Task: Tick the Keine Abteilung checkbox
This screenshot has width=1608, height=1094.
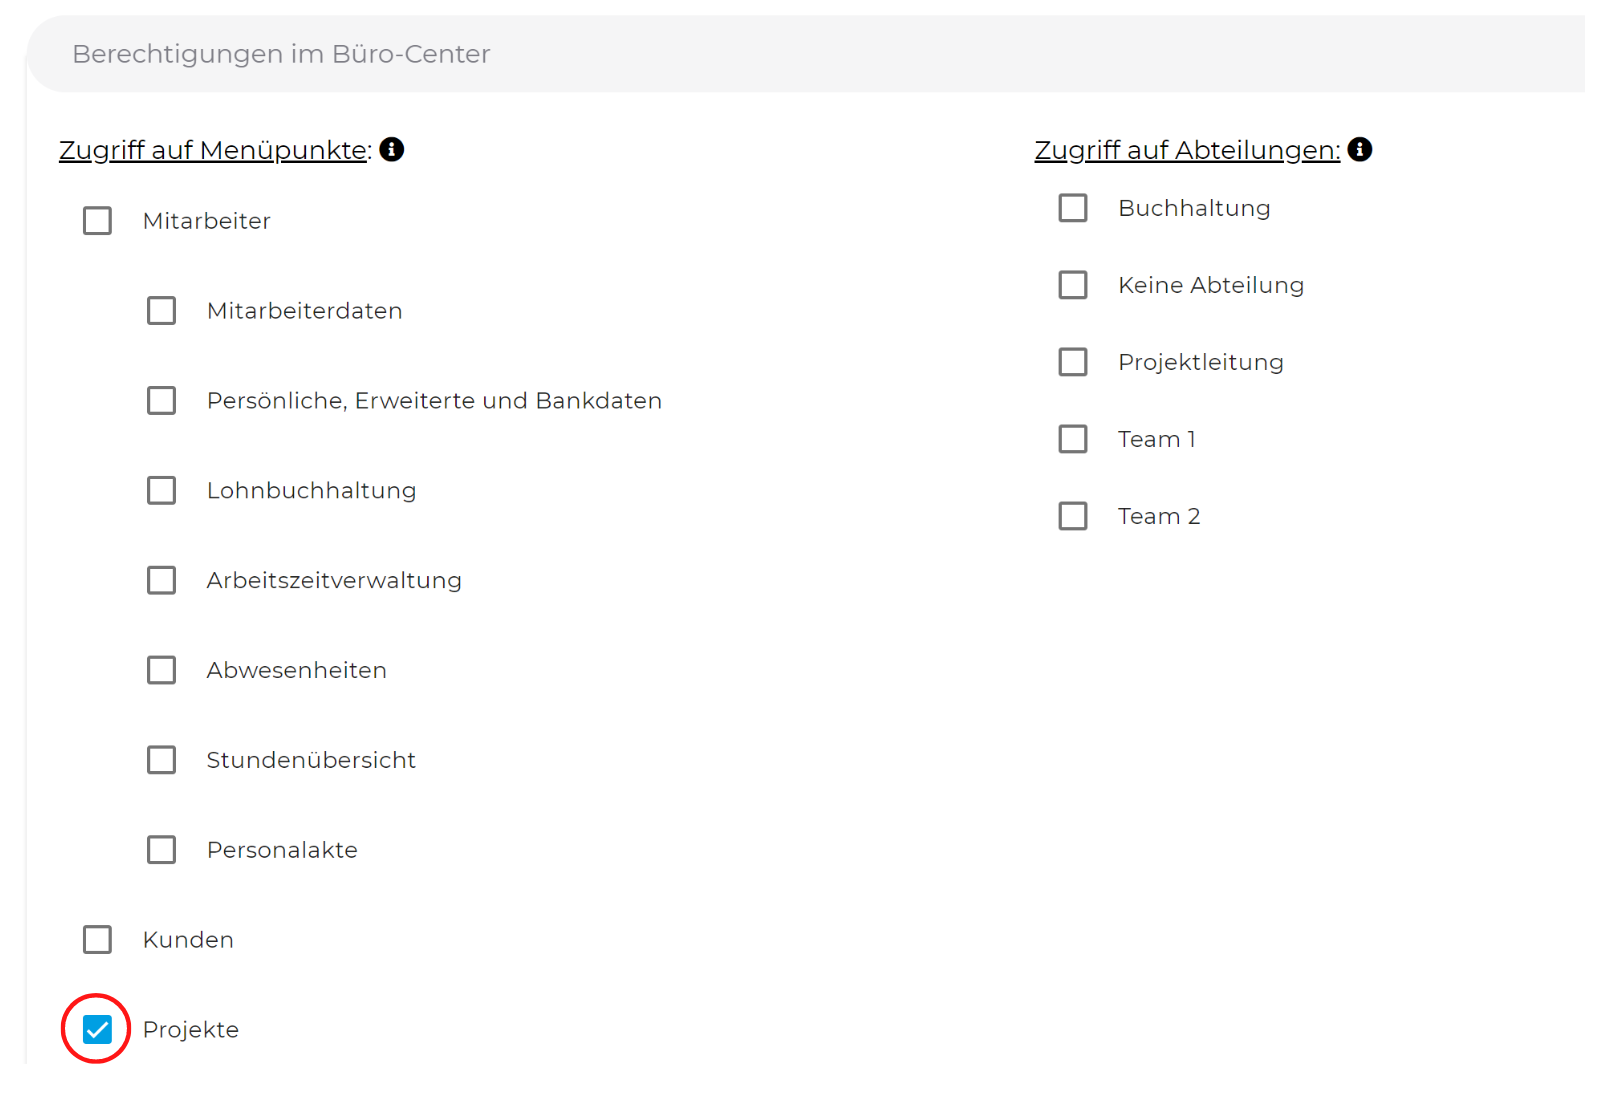Action: point(1073,285)
